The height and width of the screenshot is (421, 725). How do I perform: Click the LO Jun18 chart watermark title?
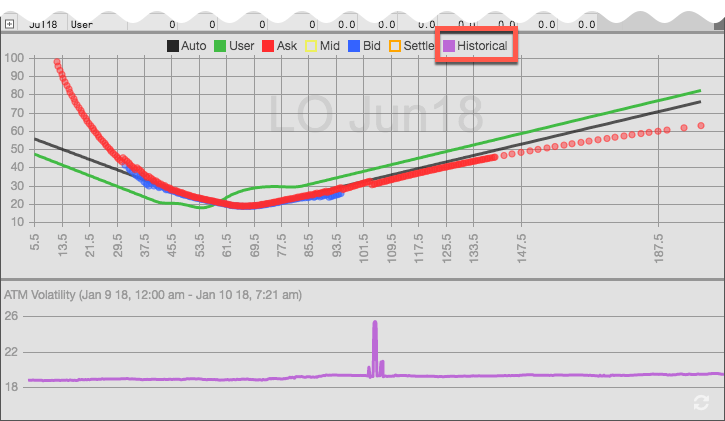click(376, 115)
